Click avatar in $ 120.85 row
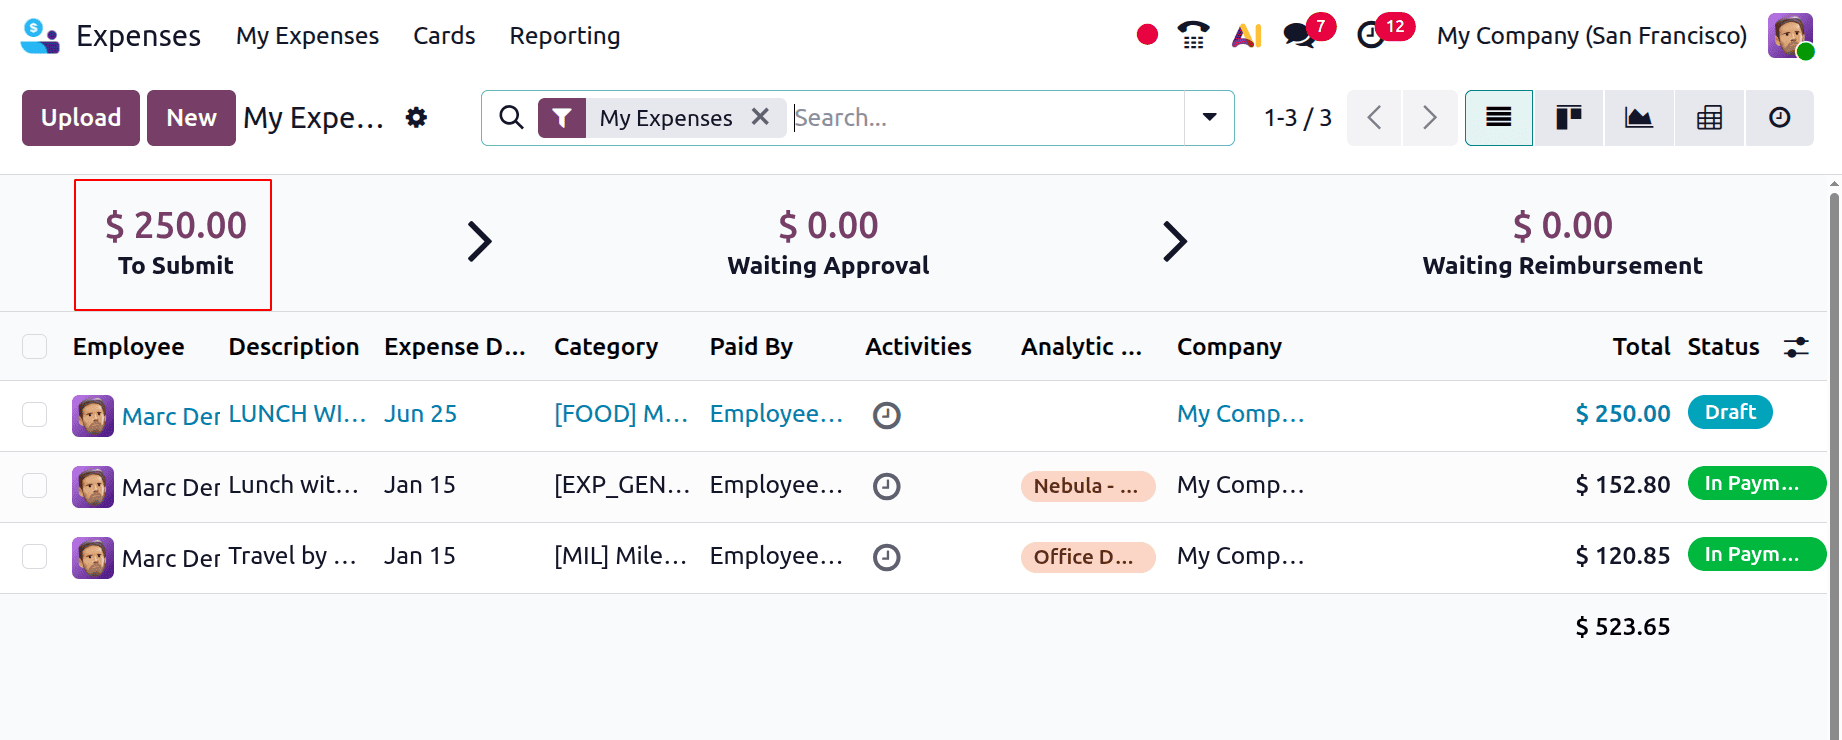 pyautogui.click(x=93, y=558)
